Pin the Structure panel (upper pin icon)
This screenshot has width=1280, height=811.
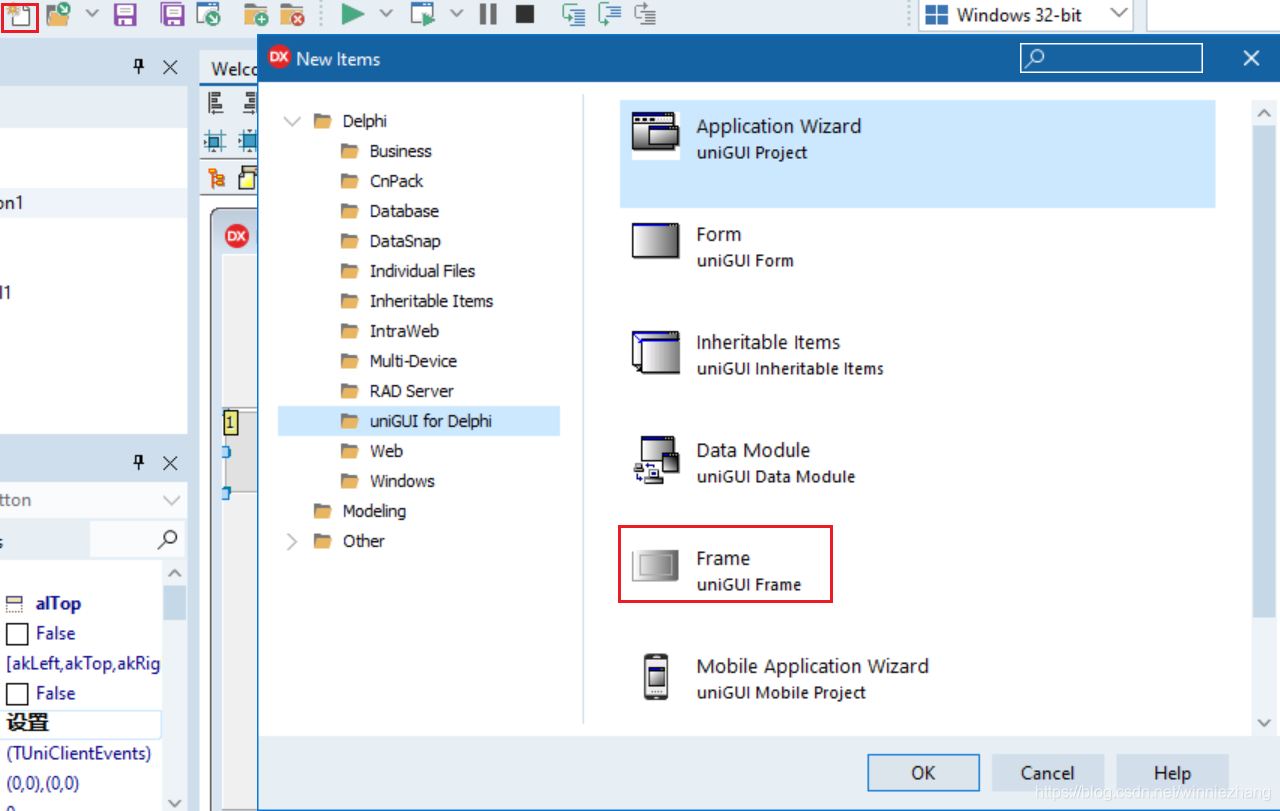139,67
